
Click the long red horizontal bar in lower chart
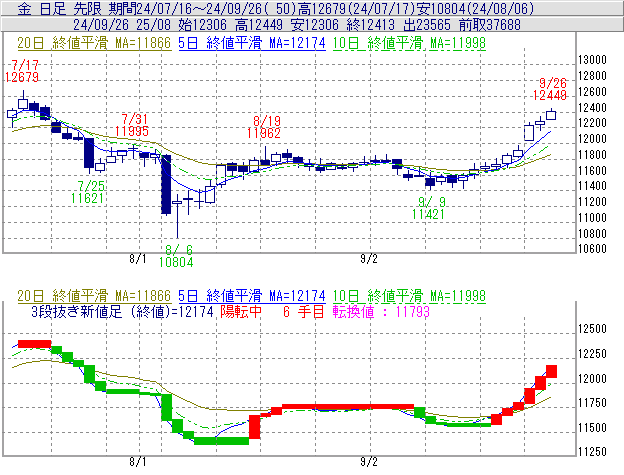[x=348, y=407]
